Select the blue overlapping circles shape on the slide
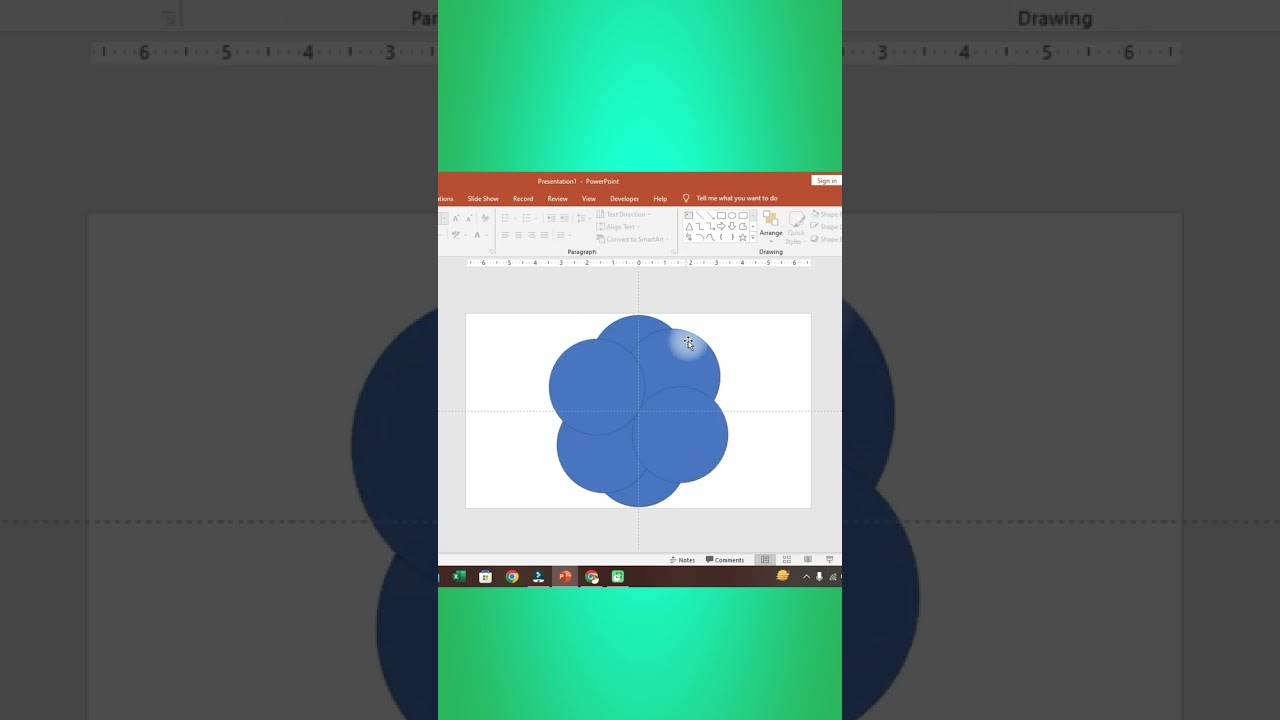 click(x=638, y=411)
